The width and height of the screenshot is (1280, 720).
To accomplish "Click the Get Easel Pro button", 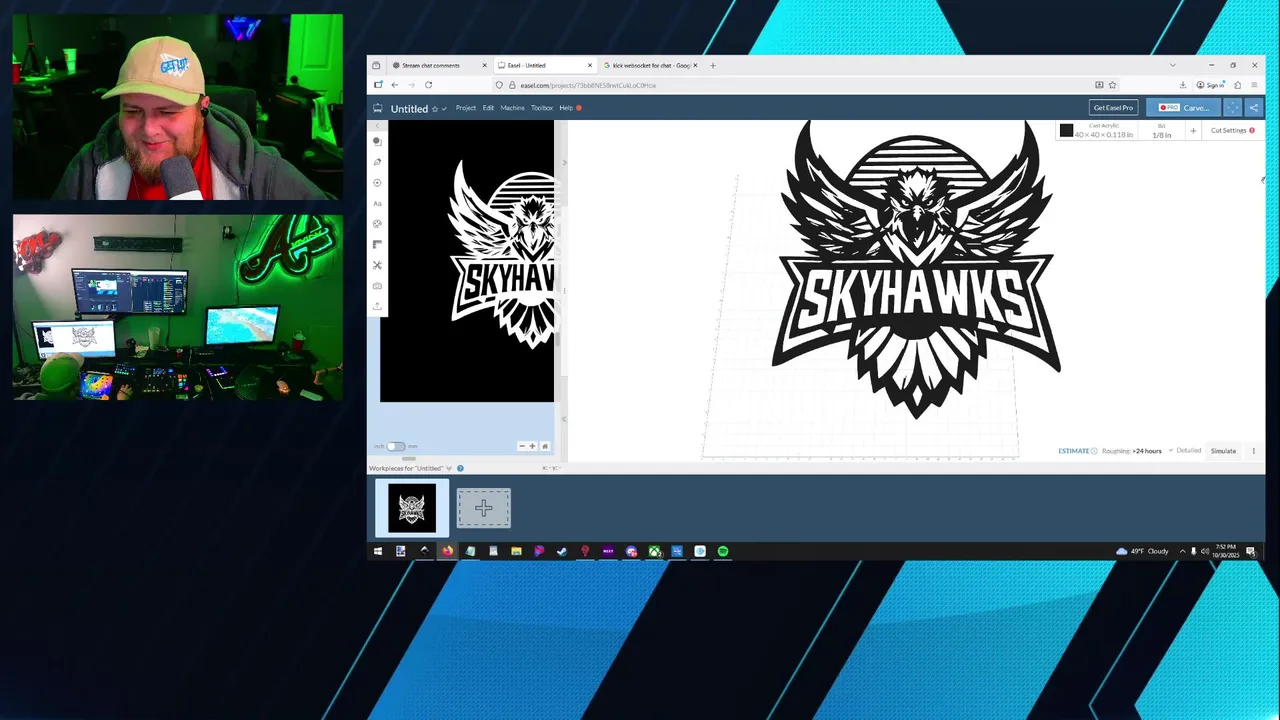I will [1113, 108].
